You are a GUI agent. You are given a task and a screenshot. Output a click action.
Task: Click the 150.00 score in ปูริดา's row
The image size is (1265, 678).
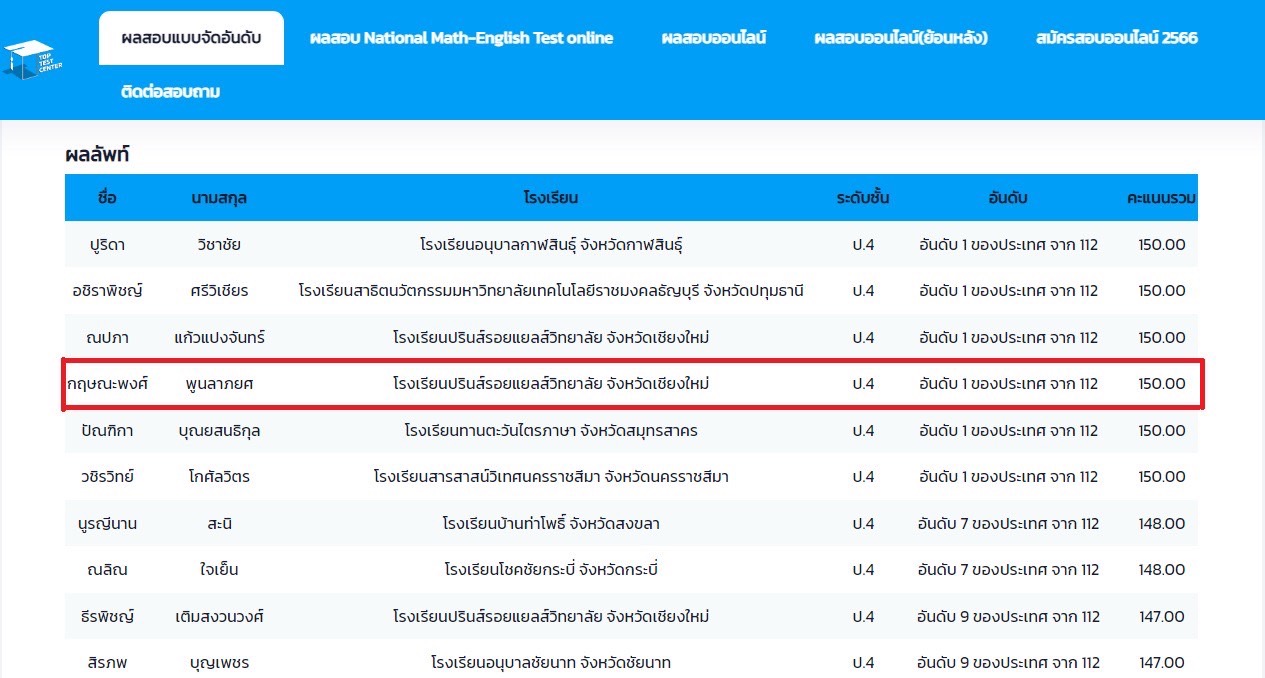point(1162,244)
